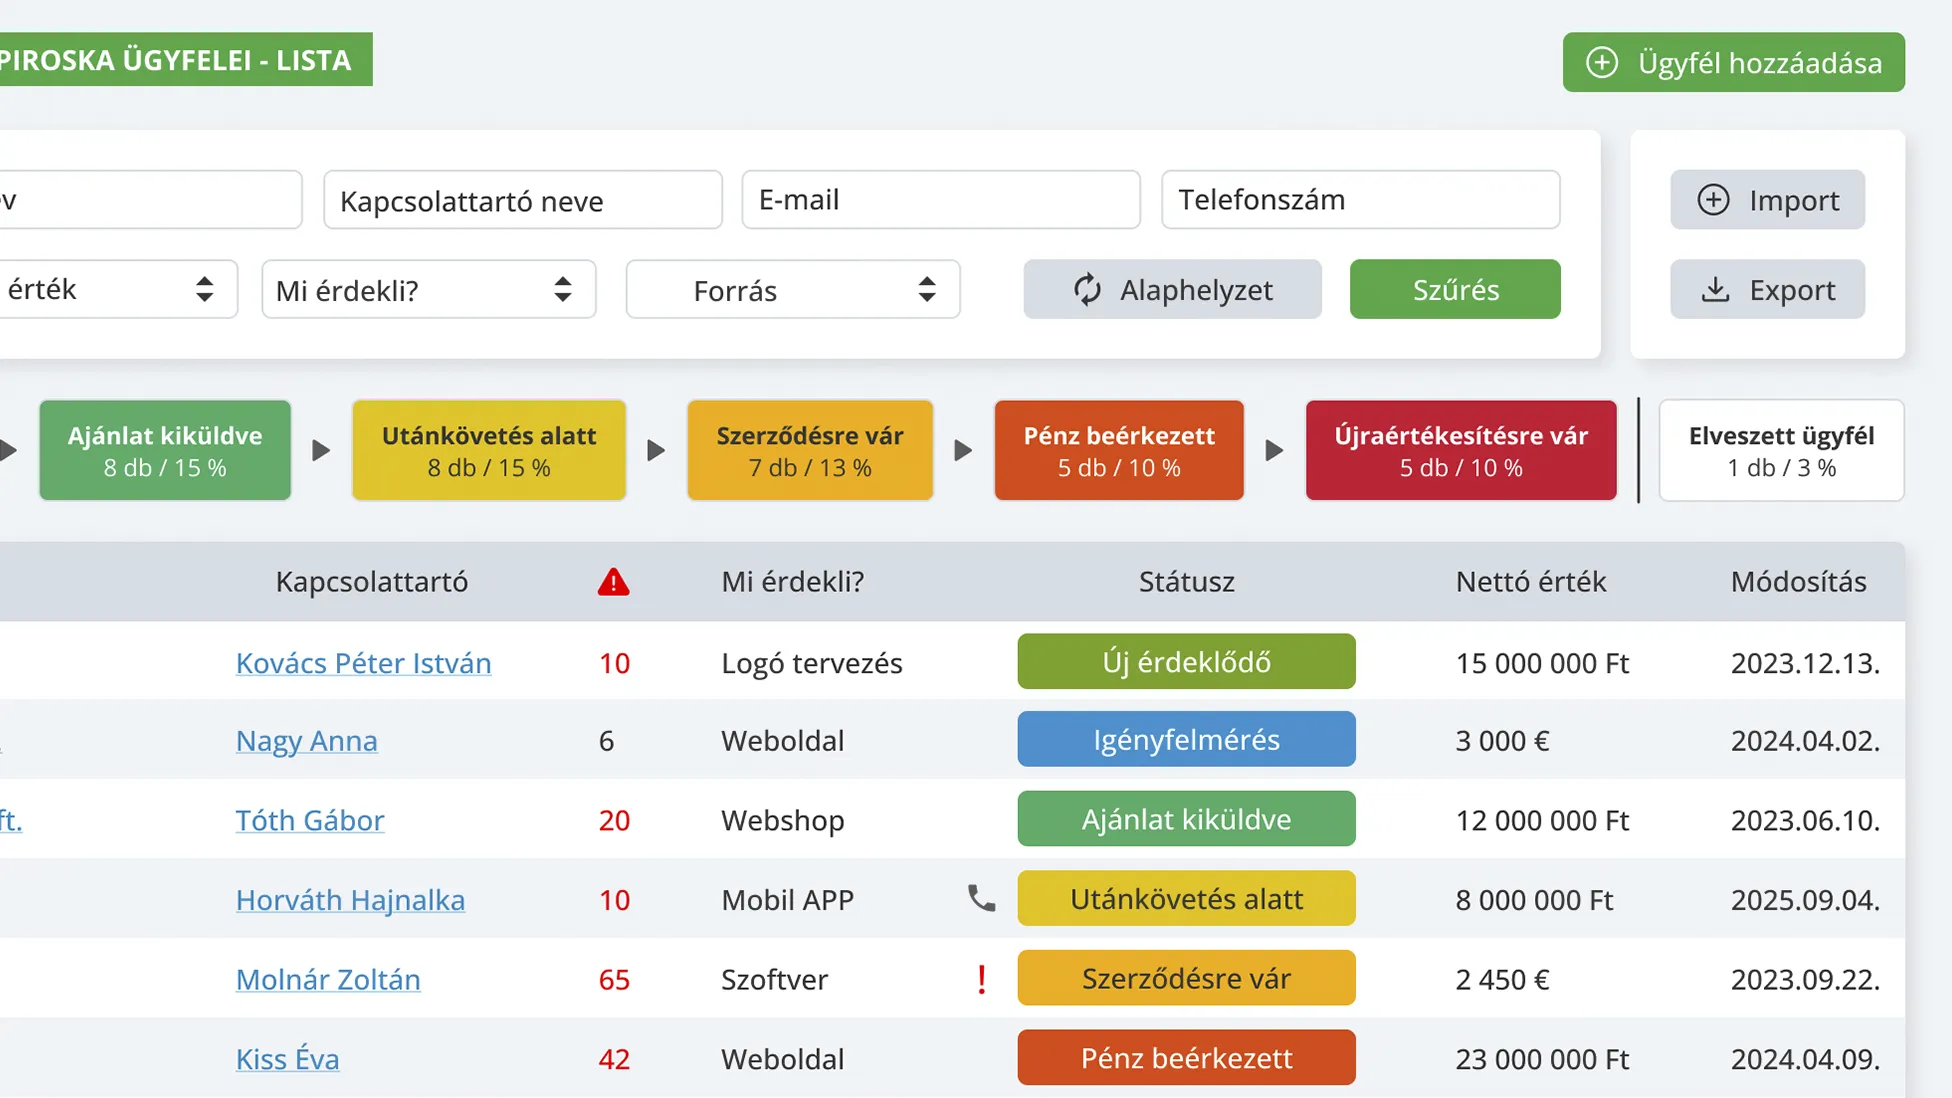The image size is (1952, 1098).
Task: Export the client list
Action: coord(1767,290)
